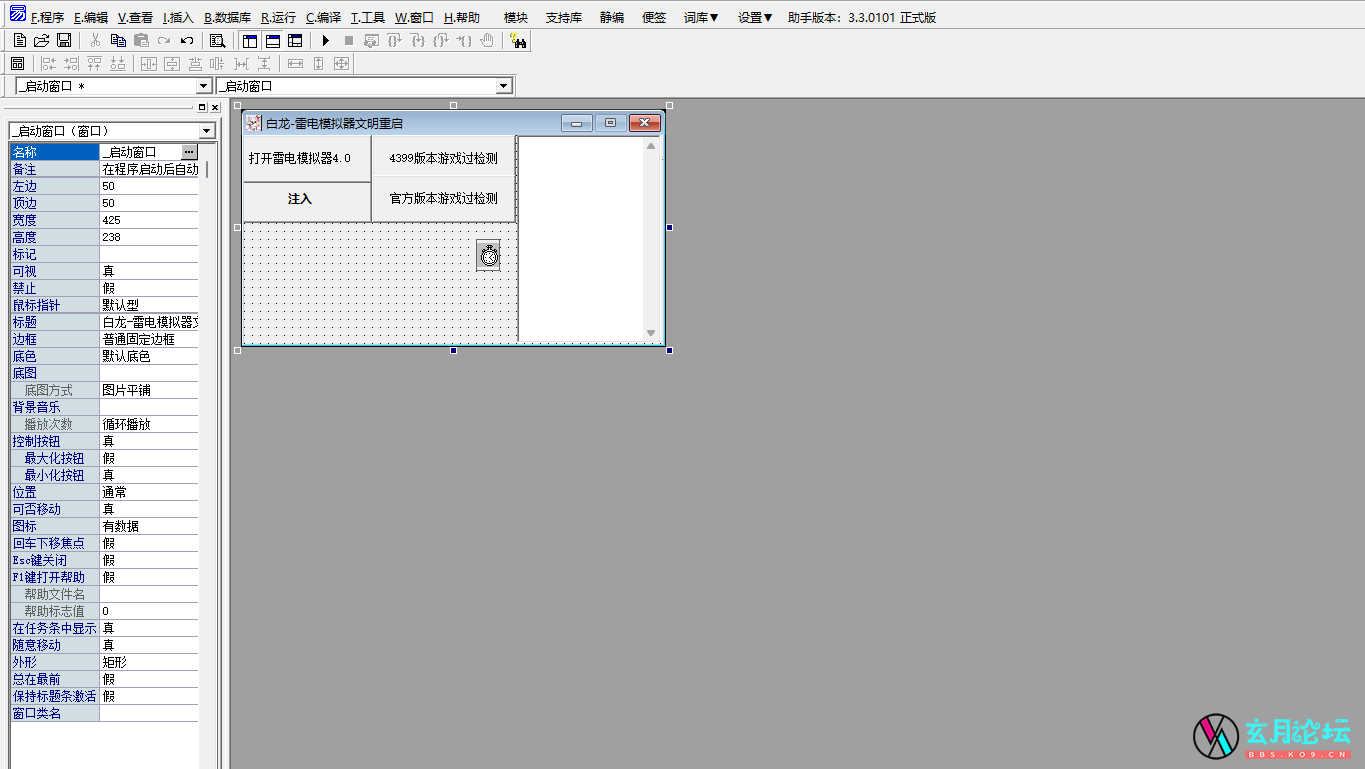Select the 底色 property value 默认底色
Image resolution: width=1365 pixels, height=769 pixels.
(x=149, y=356)
